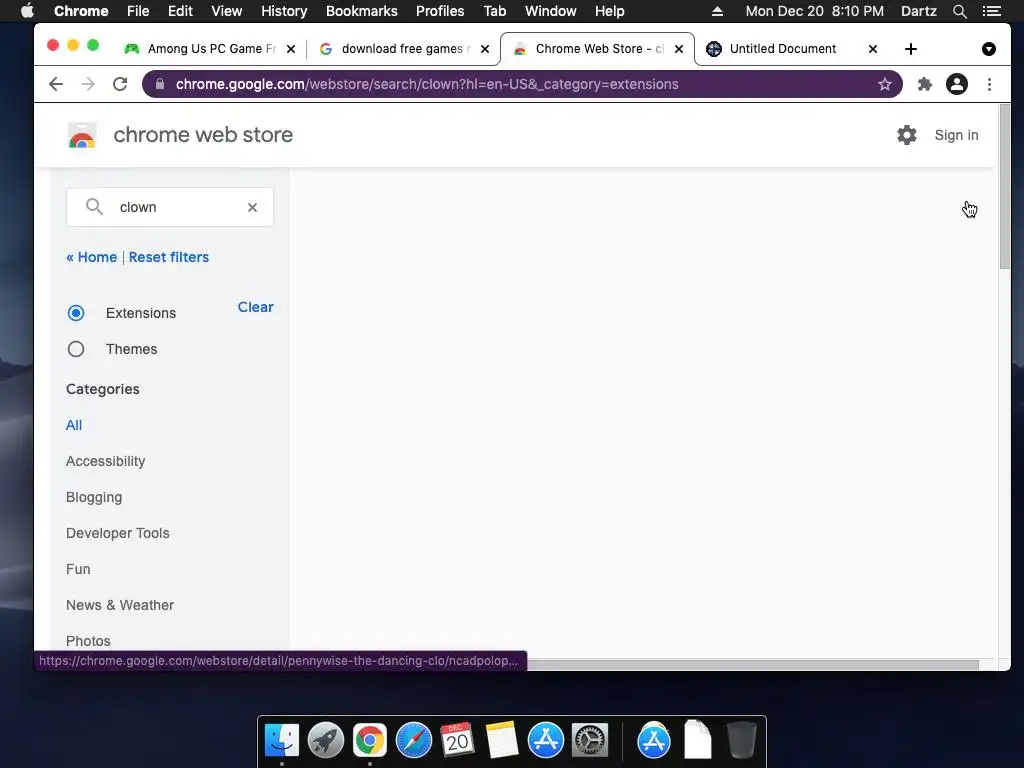Filter by Developer Tools category
The width and height of the screenshot is (1024, 768).
(118, 533)
